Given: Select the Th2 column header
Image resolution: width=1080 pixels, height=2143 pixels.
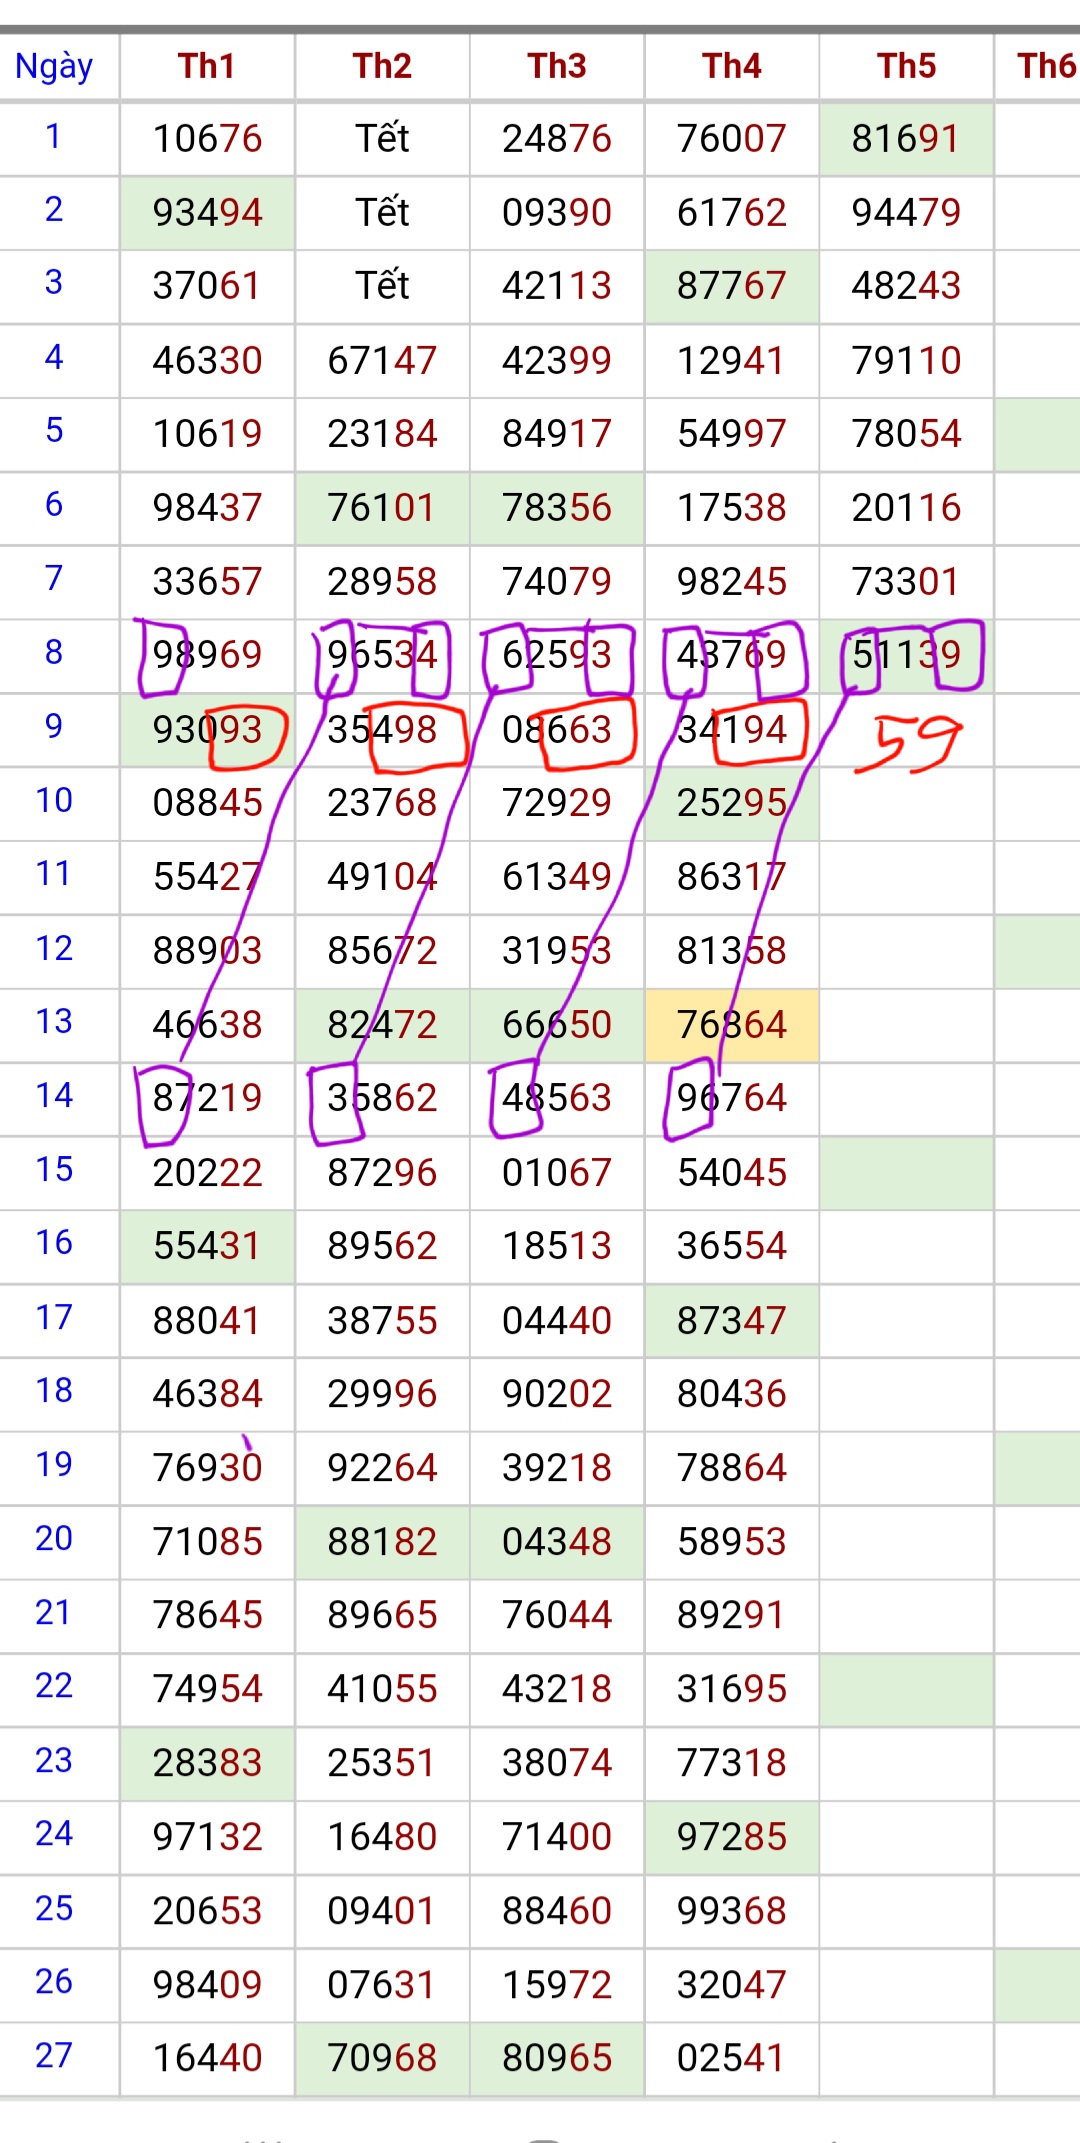Looking at the screenshot, I should tap(382, 66).
